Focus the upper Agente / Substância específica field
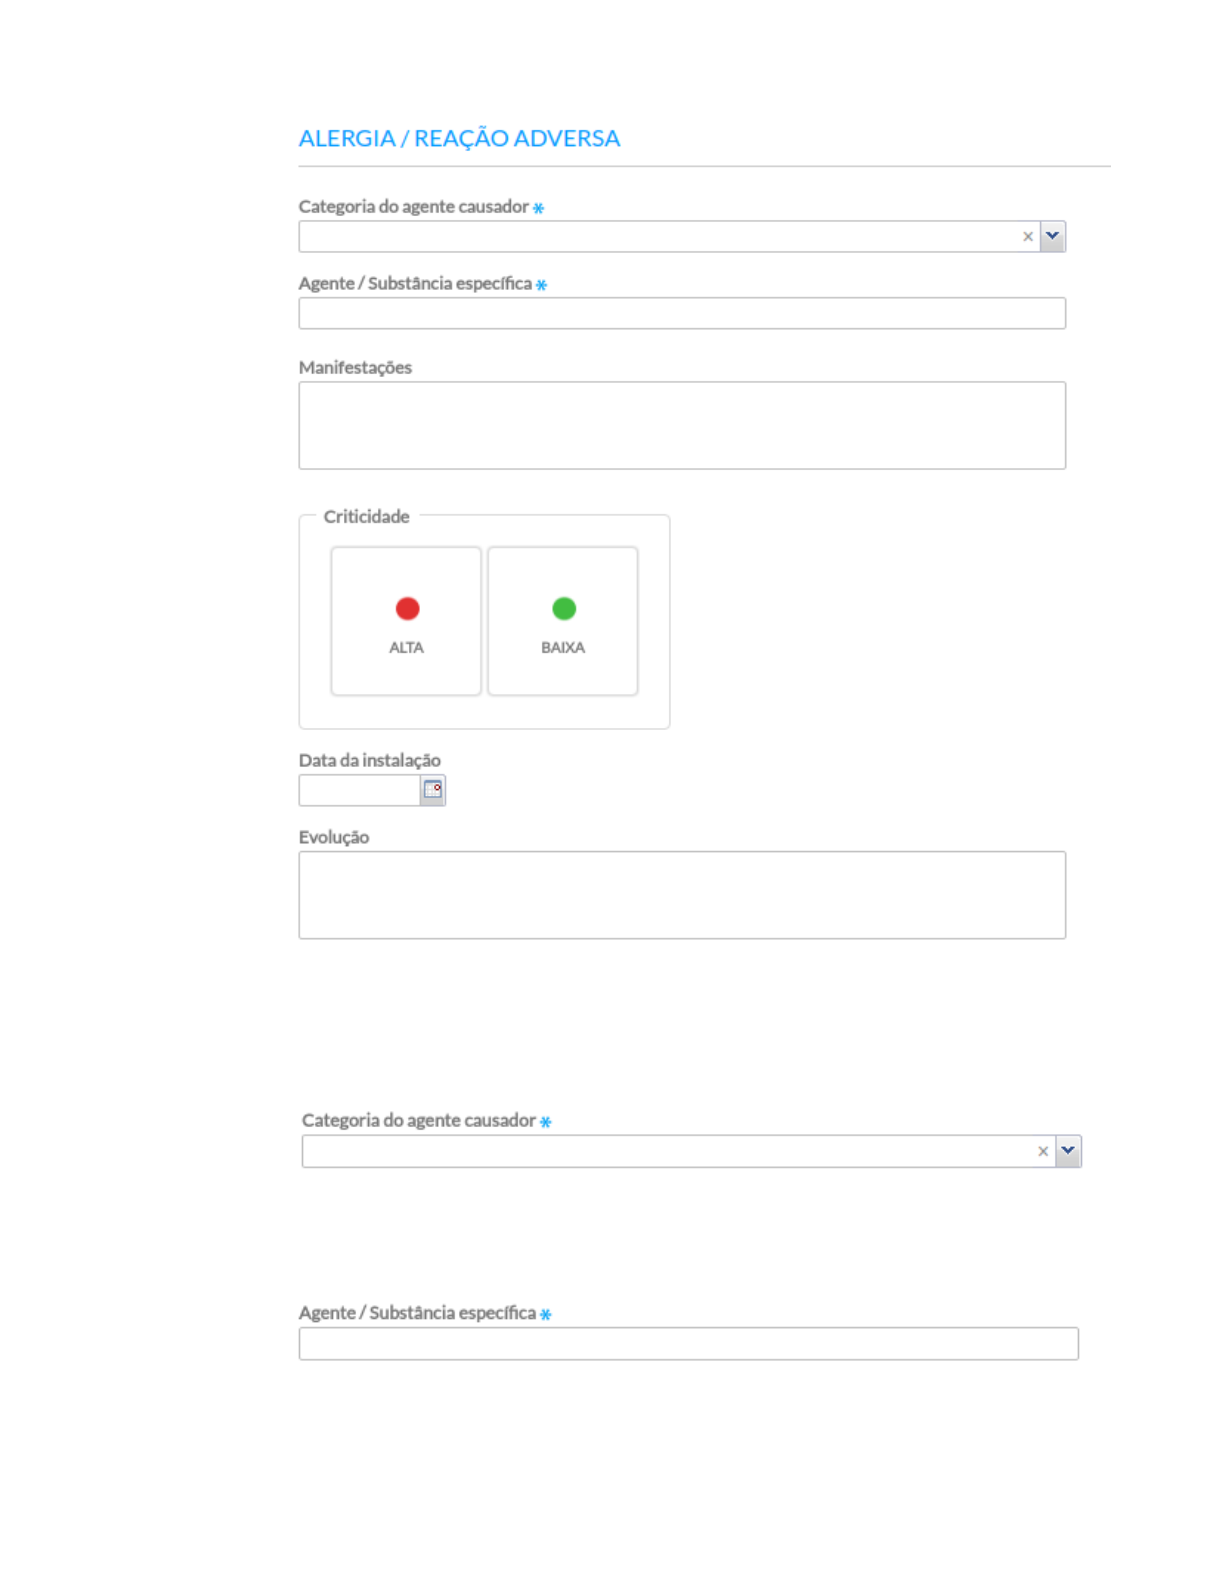 pos(681,314)
